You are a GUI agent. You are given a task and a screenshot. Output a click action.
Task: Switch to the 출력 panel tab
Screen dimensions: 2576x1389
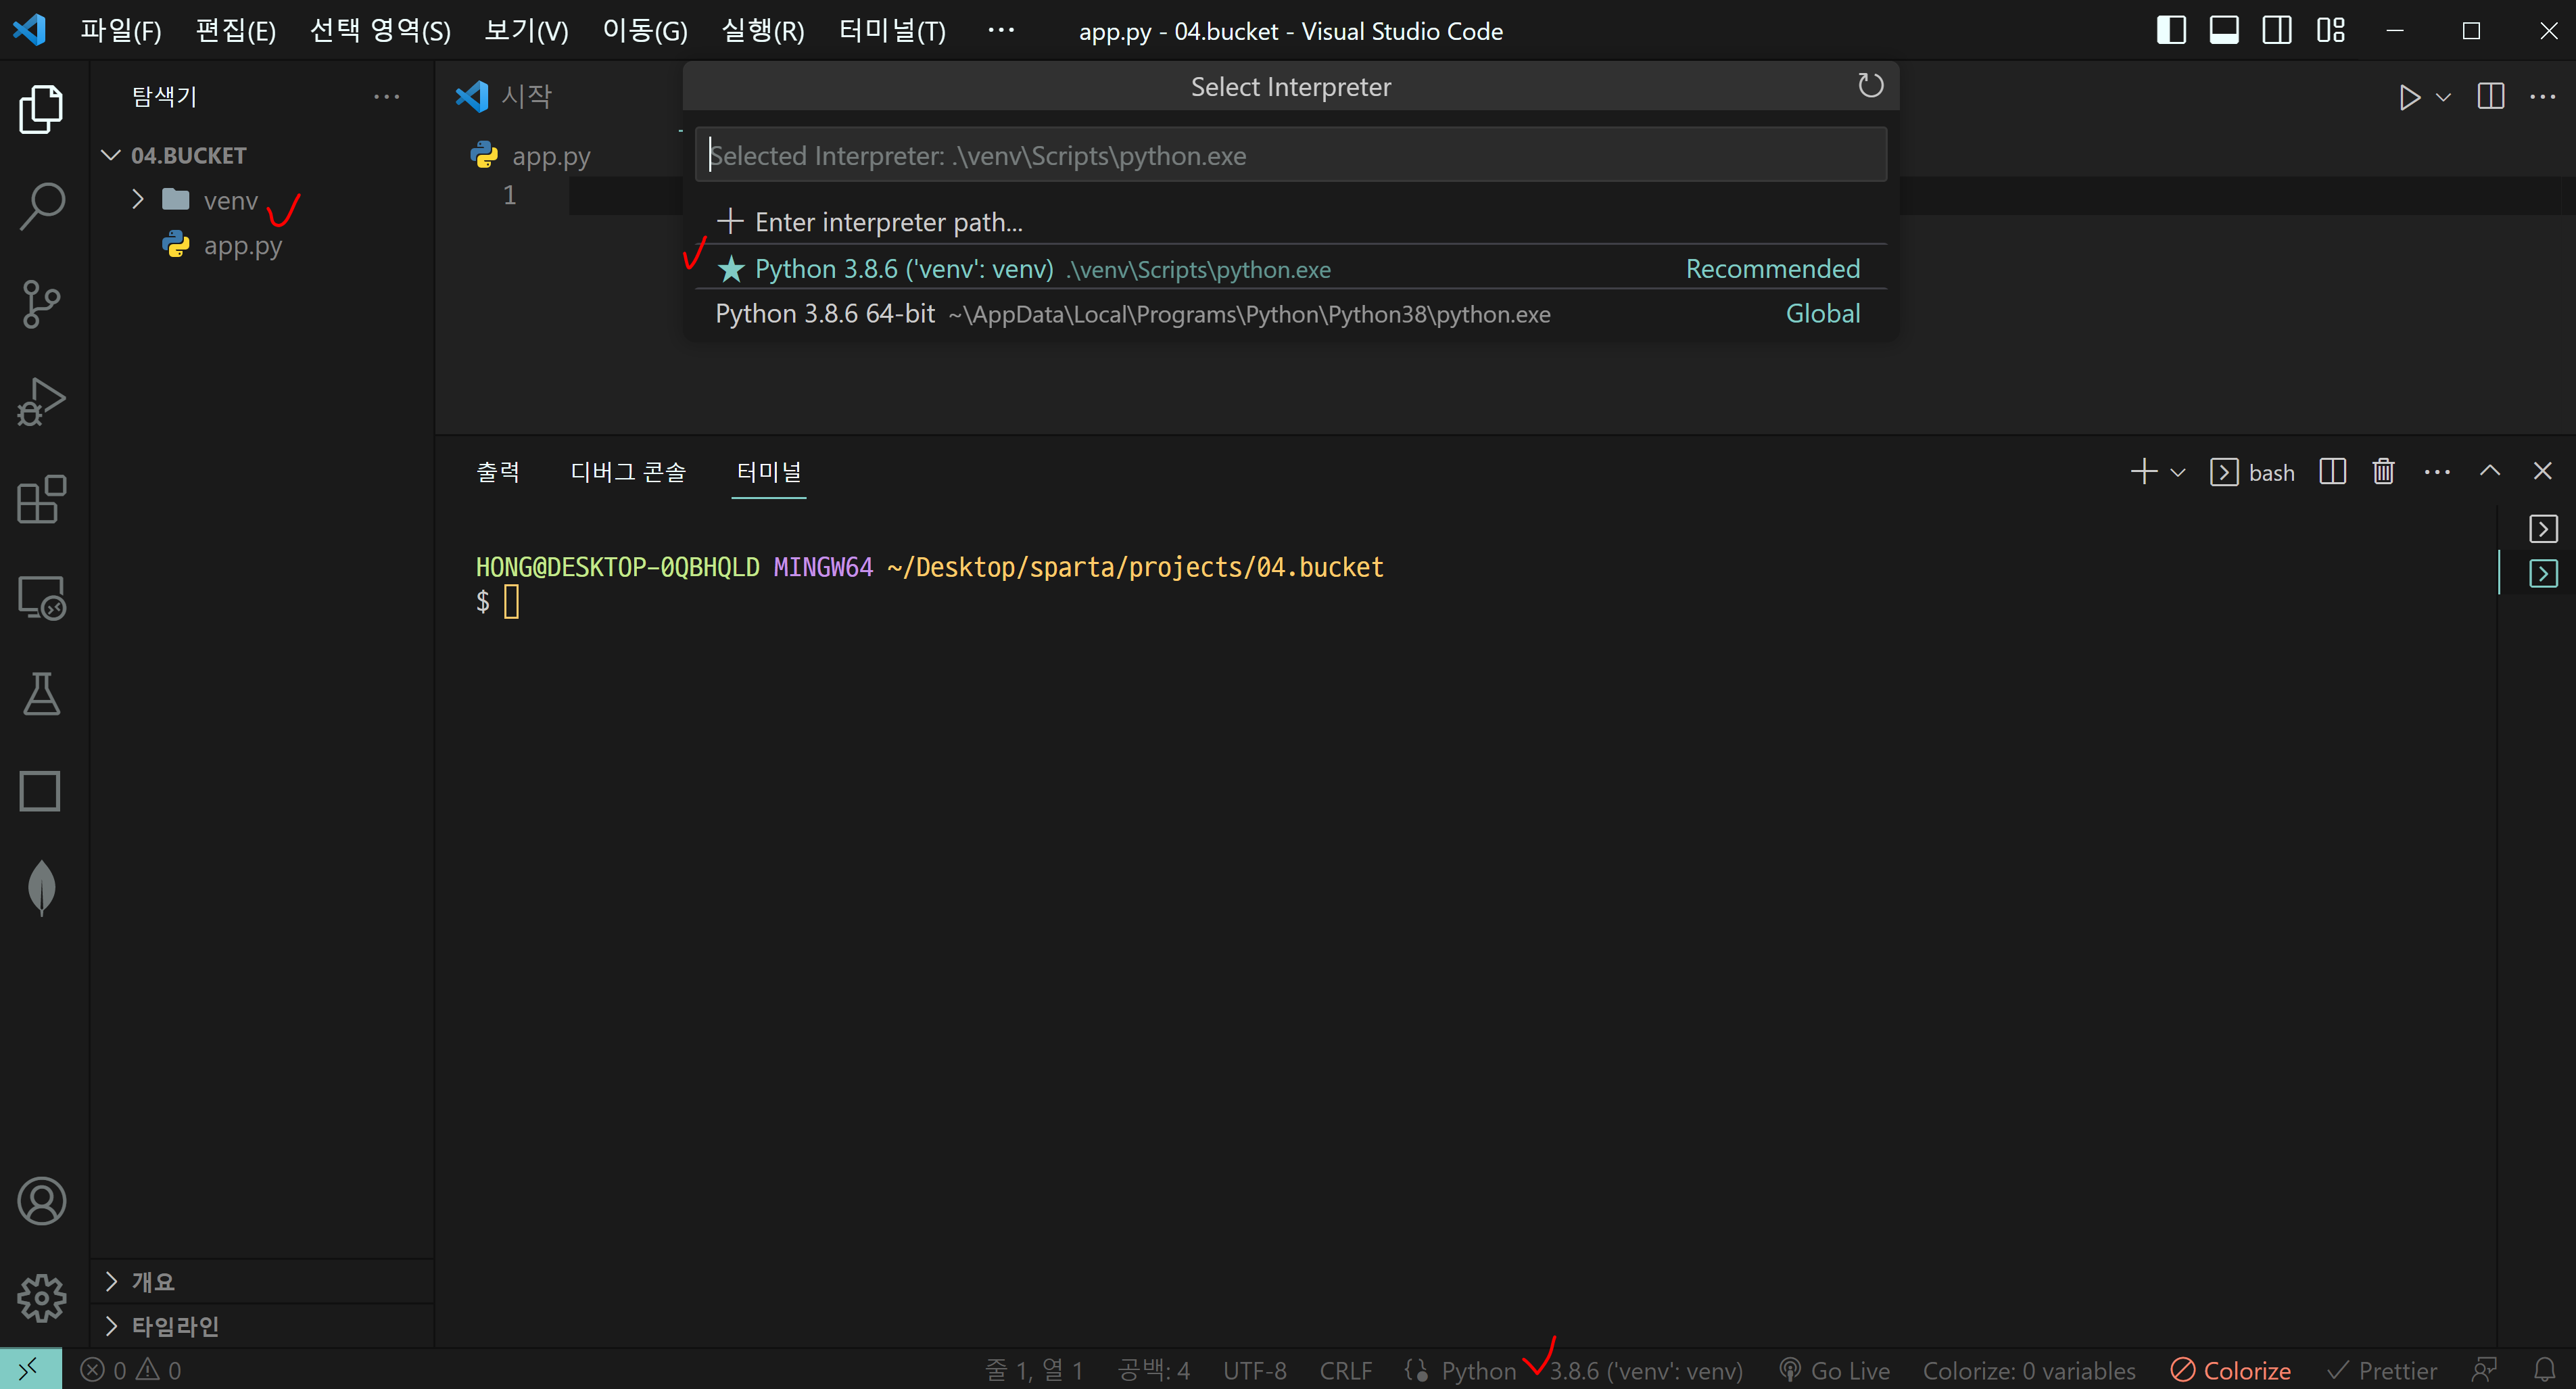[x=498, y=472]
